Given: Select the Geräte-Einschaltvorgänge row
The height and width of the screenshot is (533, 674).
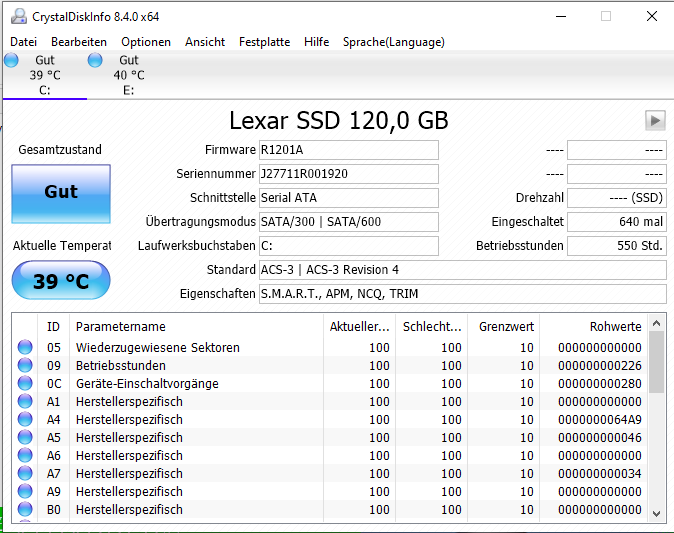Looking at the screenshot, I should point(330,383).
